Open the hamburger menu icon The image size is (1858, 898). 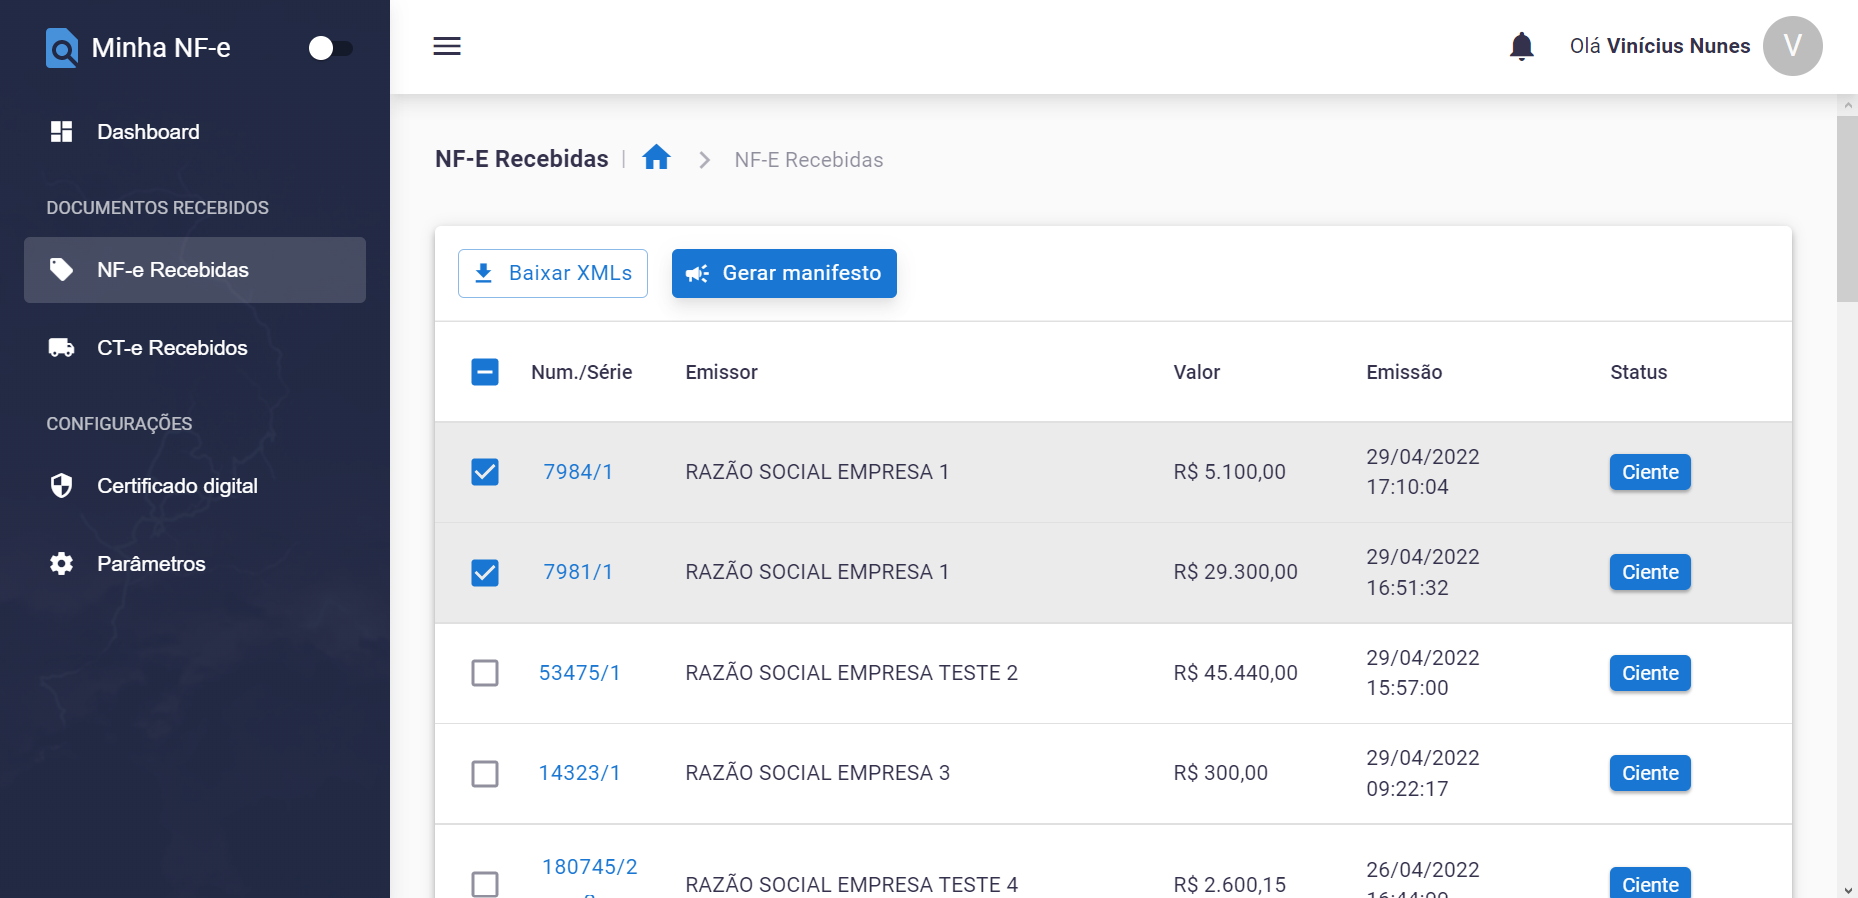pos(447,46)
